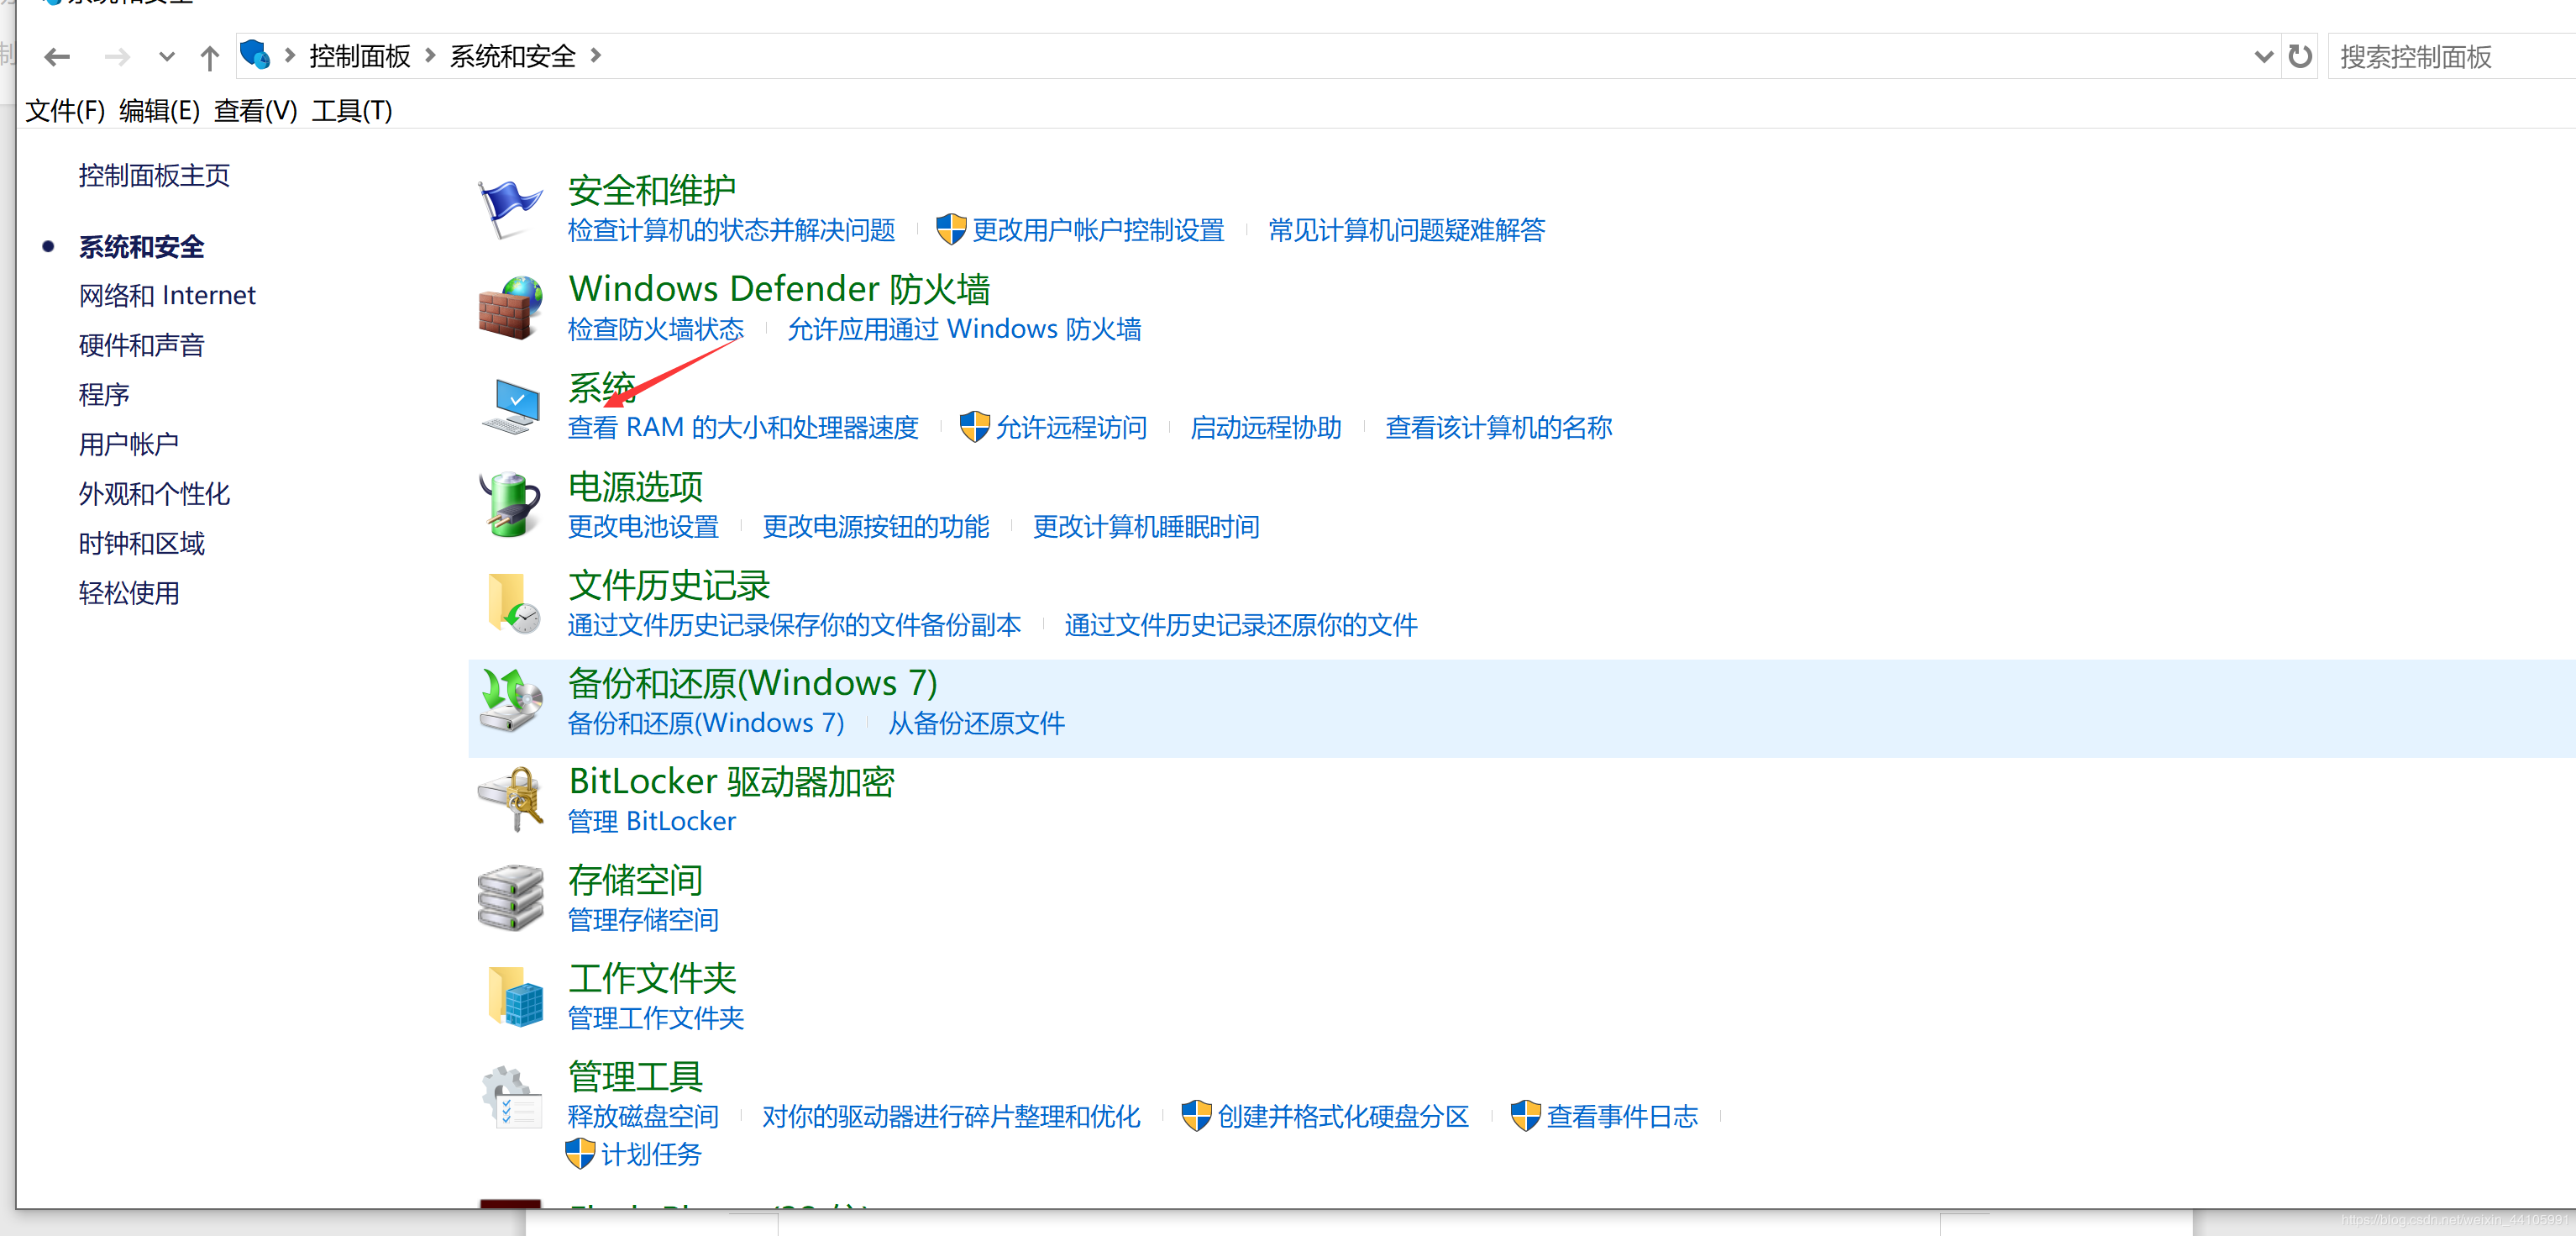Open the Storage Spaces stacked drives icon
Screen dimensions: 2576x1236
point(511,897)
